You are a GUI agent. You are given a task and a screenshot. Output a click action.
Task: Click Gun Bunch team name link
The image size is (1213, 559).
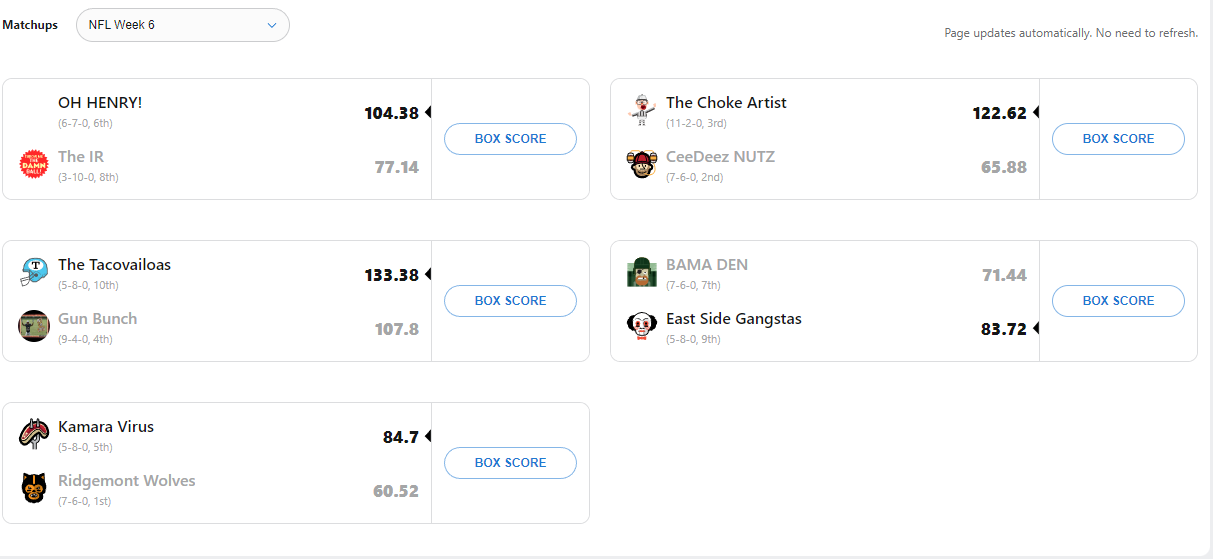(98, 319)
